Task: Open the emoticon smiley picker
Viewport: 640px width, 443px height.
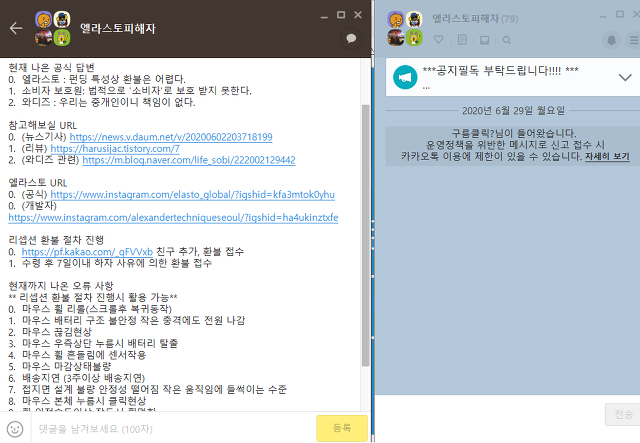Action: [15, 429]
